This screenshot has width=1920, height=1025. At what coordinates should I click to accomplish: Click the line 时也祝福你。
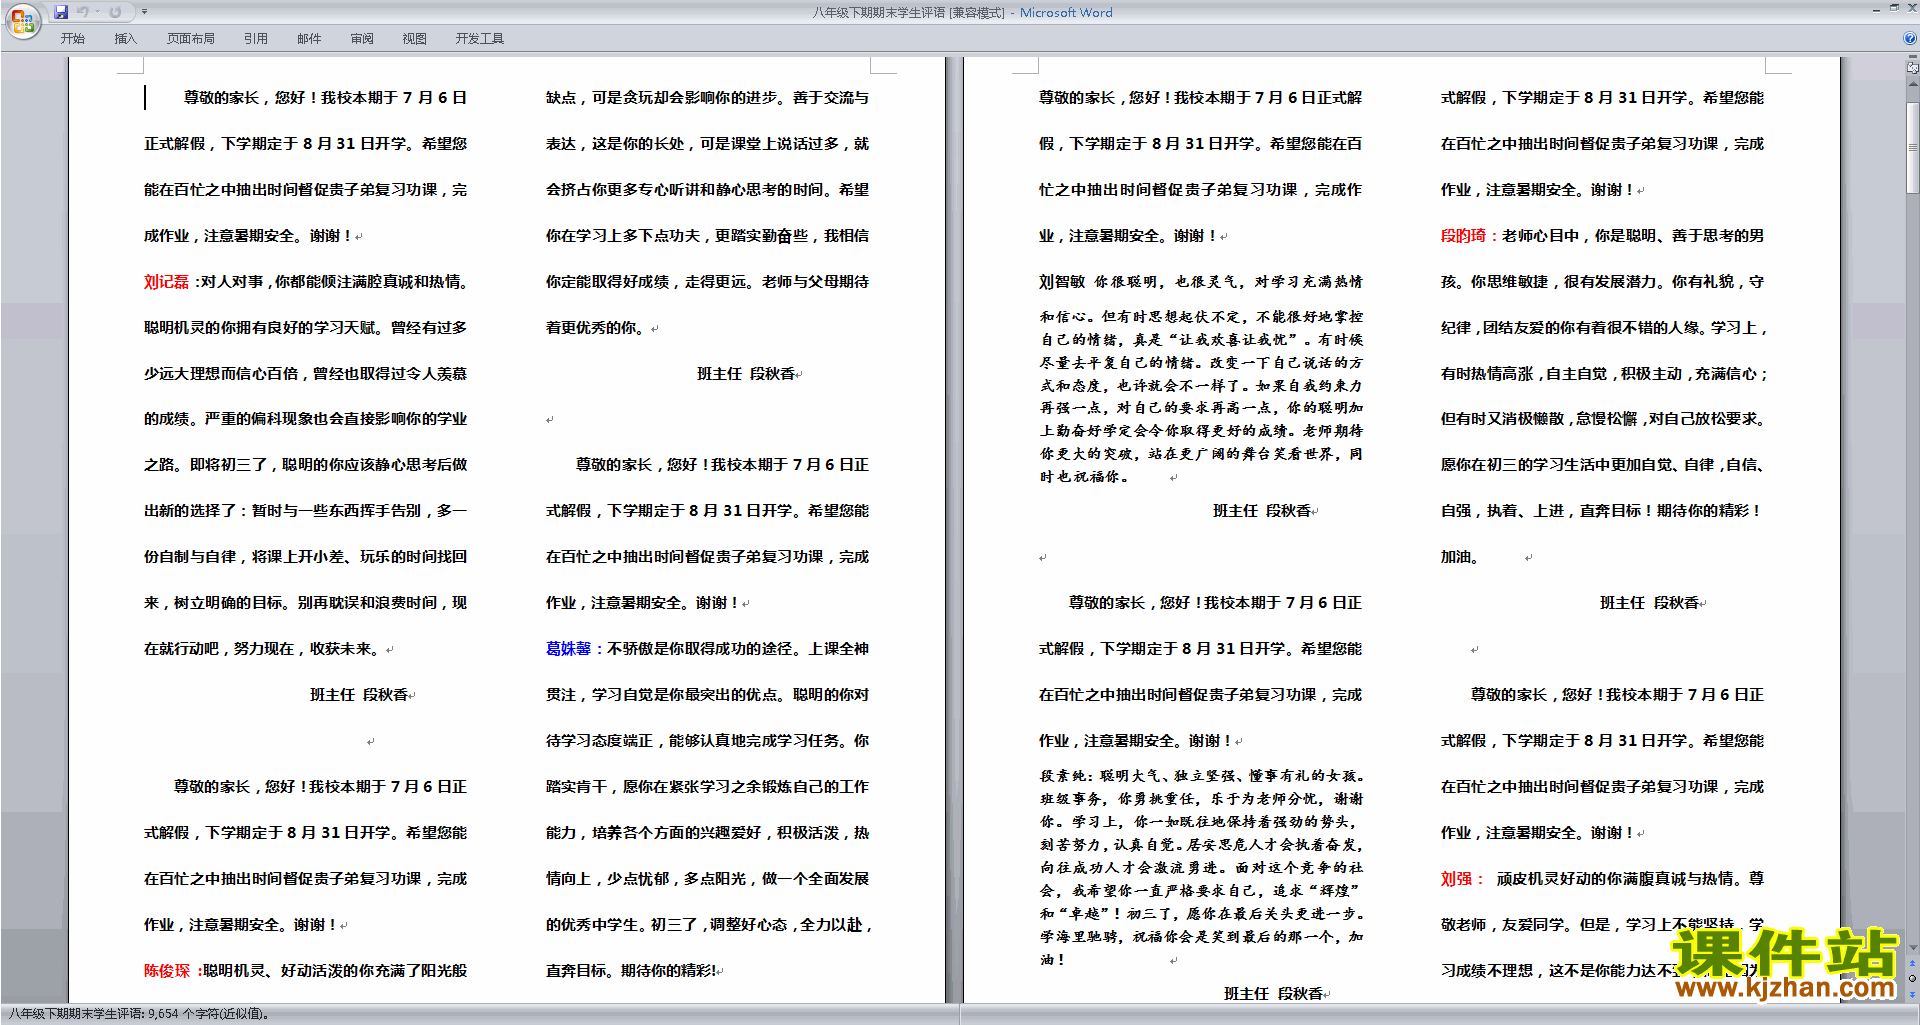pyautogui.click(x=1085, y=477)
